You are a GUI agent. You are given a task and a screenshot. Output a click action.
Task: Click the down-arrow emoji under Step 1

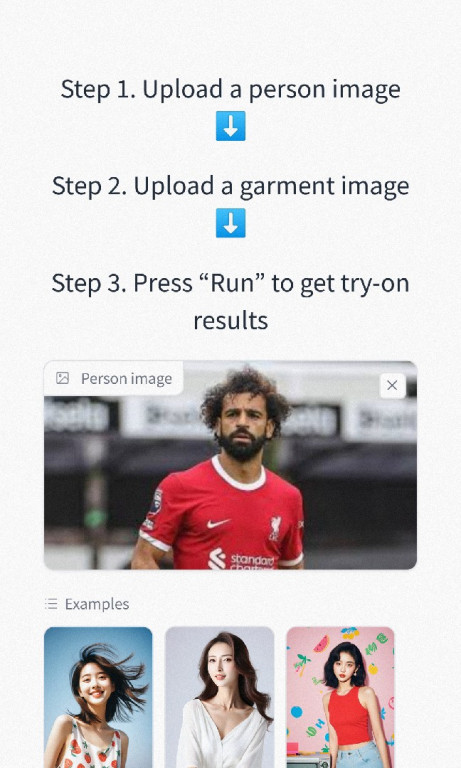click(x=230, y=126)
